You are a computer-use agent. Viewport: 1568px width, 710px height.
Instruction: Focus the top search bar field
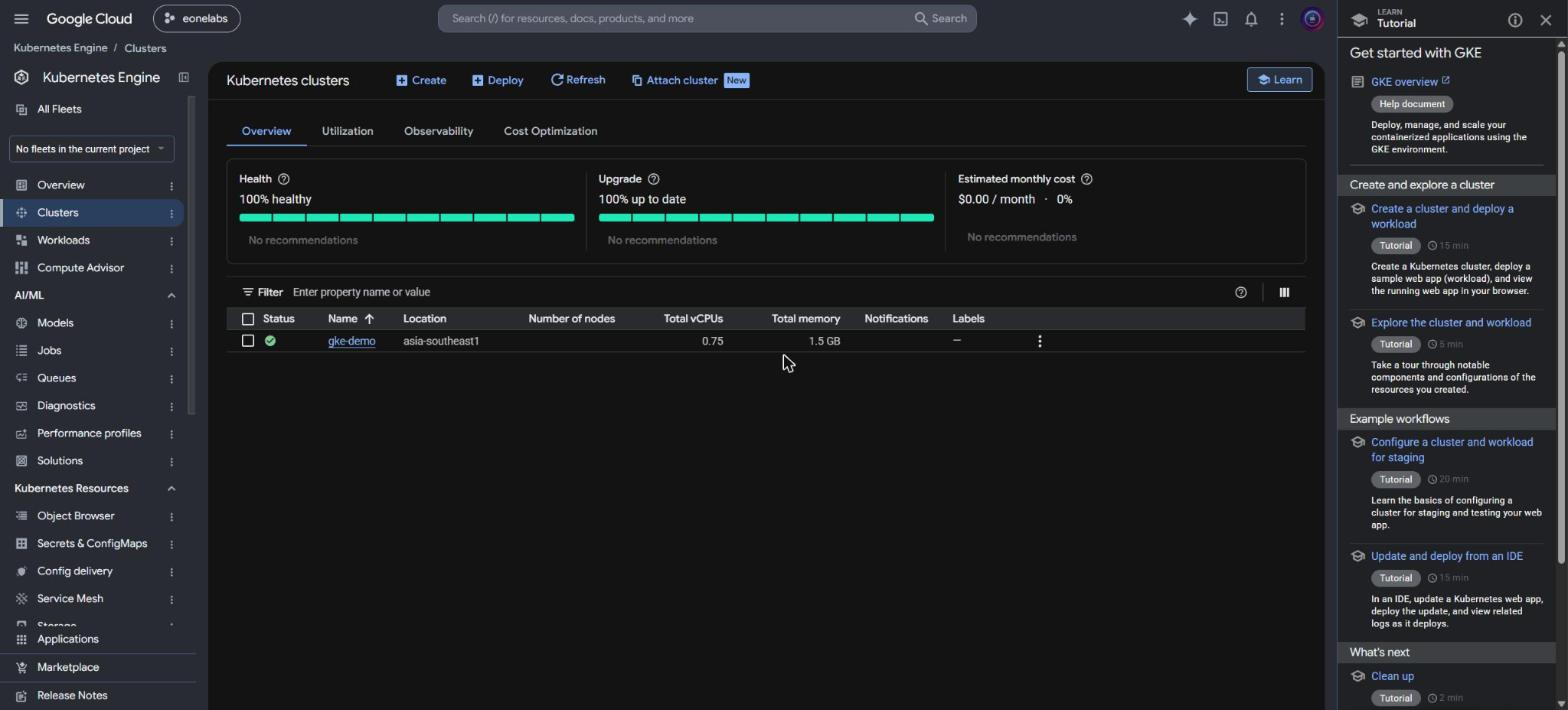click(707, 19)
